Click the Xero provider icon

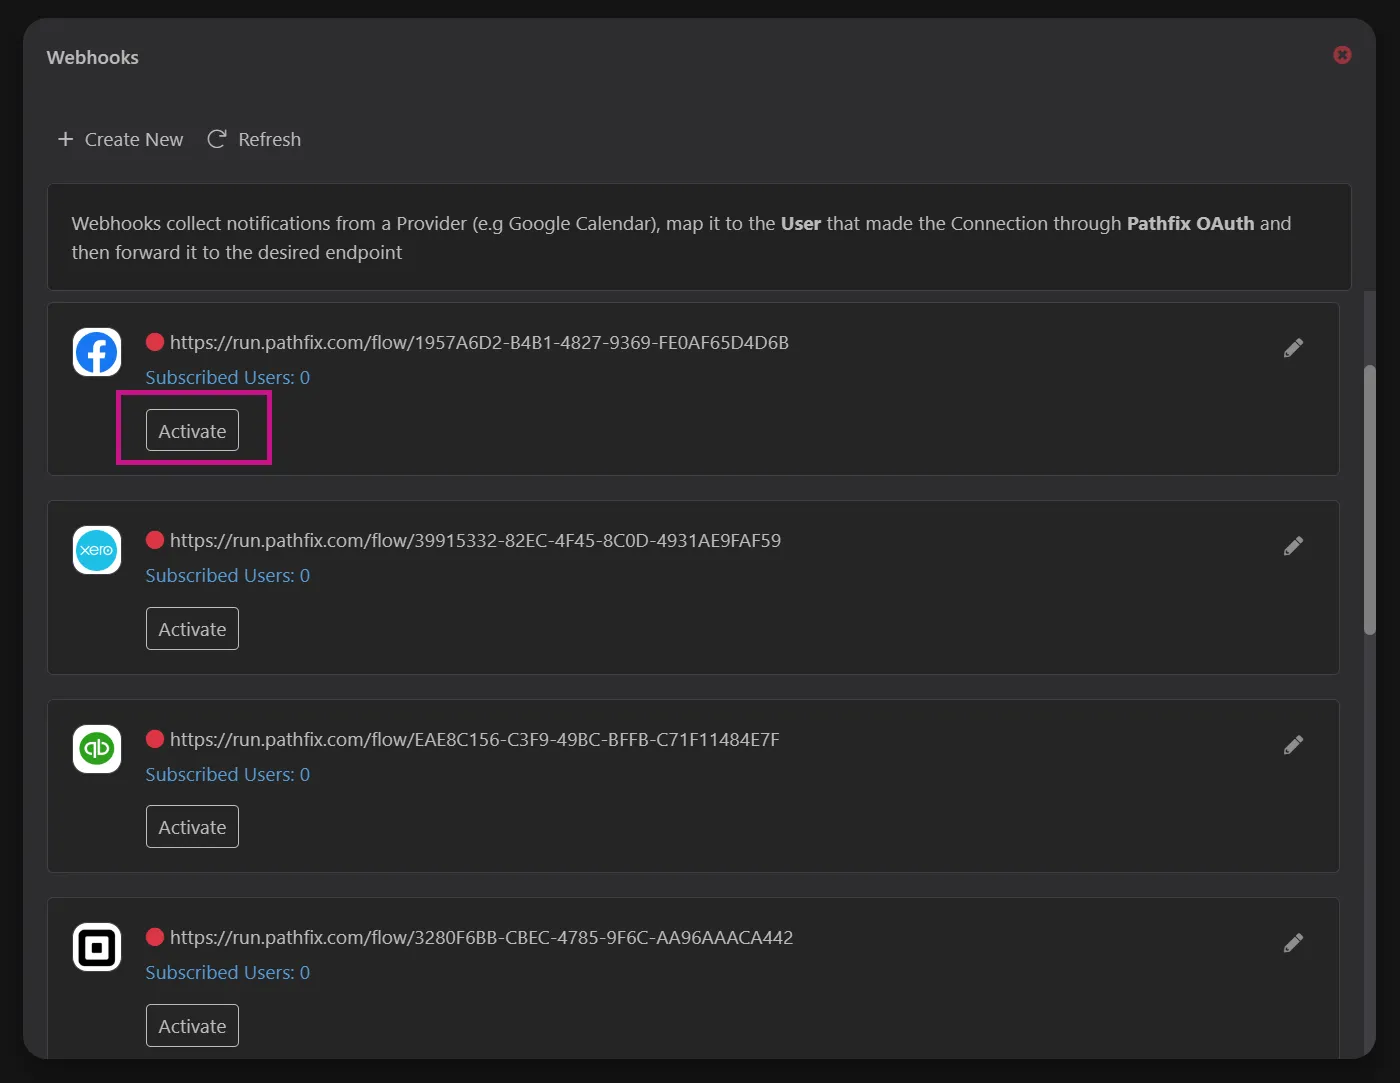pyautogui.click(x=97, y=550)
